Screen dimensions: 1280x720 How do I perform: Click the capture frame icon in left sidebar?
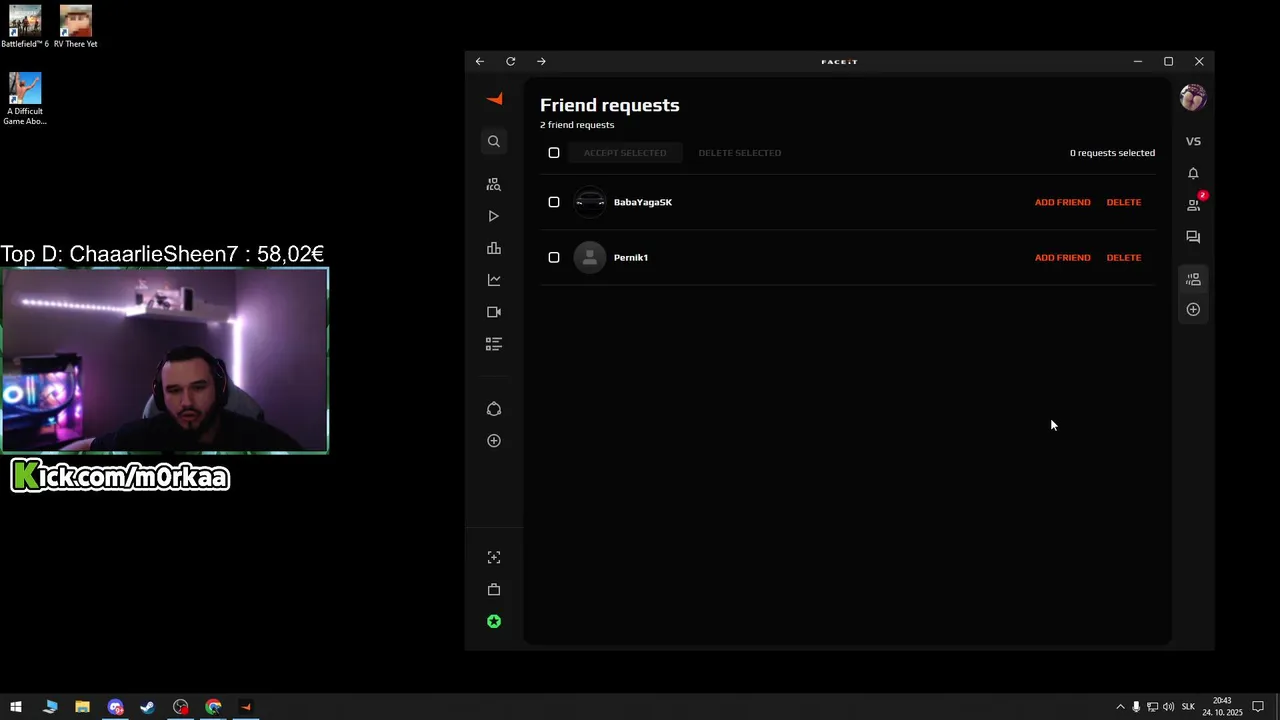coord(494,558)
